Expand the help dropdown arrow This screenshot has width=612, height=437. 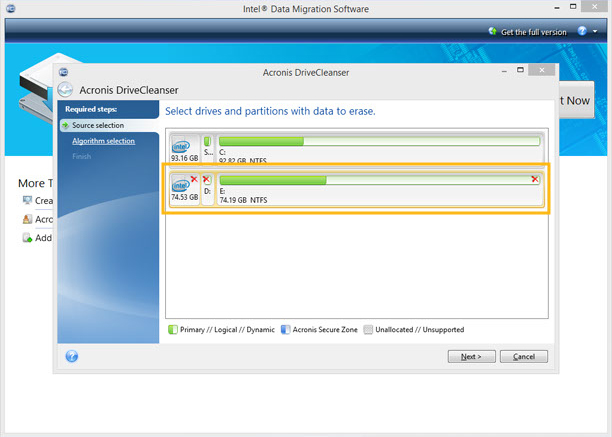point(595,31)
